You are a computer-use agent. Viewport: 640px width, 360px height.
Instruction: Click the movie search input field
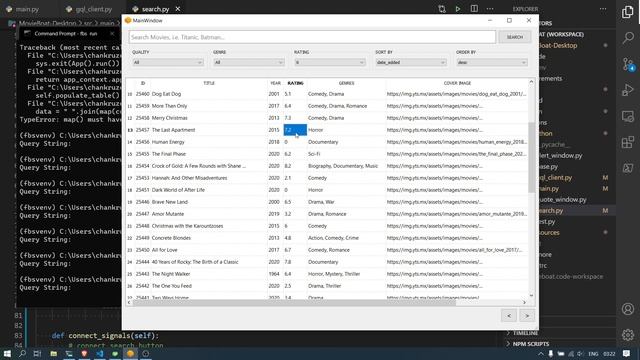pyautogui.click(x=312, y=37)
